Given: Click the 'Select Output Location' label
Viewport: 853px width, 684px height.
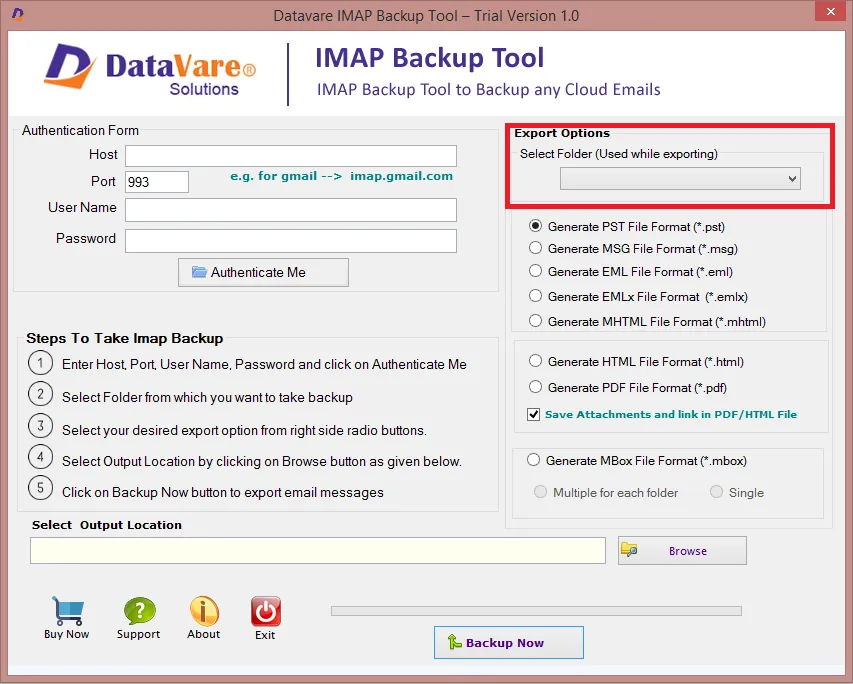Looking at the screenshot, I should tap(107, 525).
